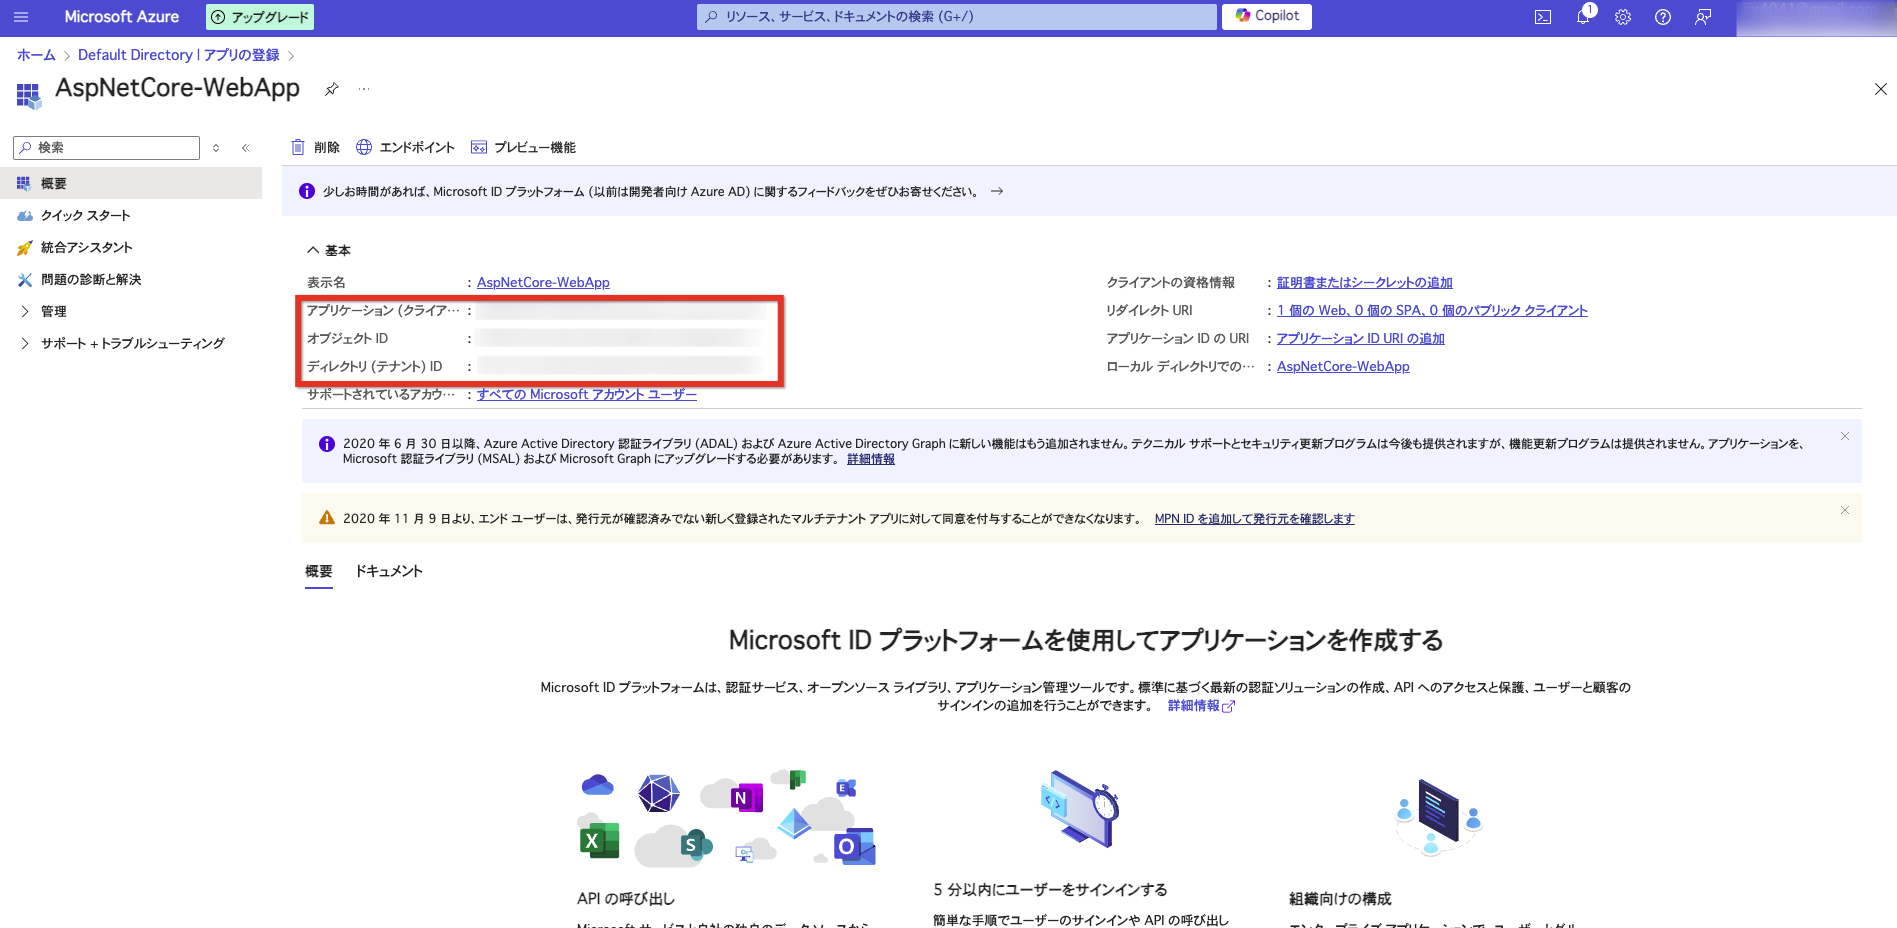The image size is (1897, 928).
Task: Click the Microsoft Azure logo text
Action: click(122, 17)
